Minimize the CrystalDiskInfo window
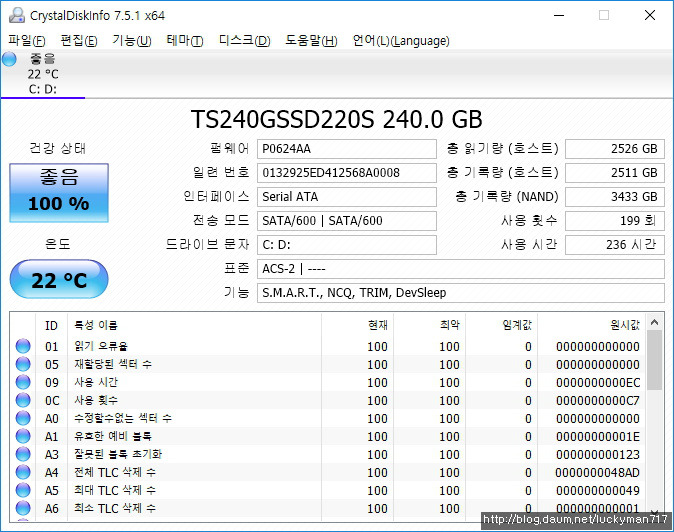This screenshot has width=674, height=532. click(x=559, y=15)
